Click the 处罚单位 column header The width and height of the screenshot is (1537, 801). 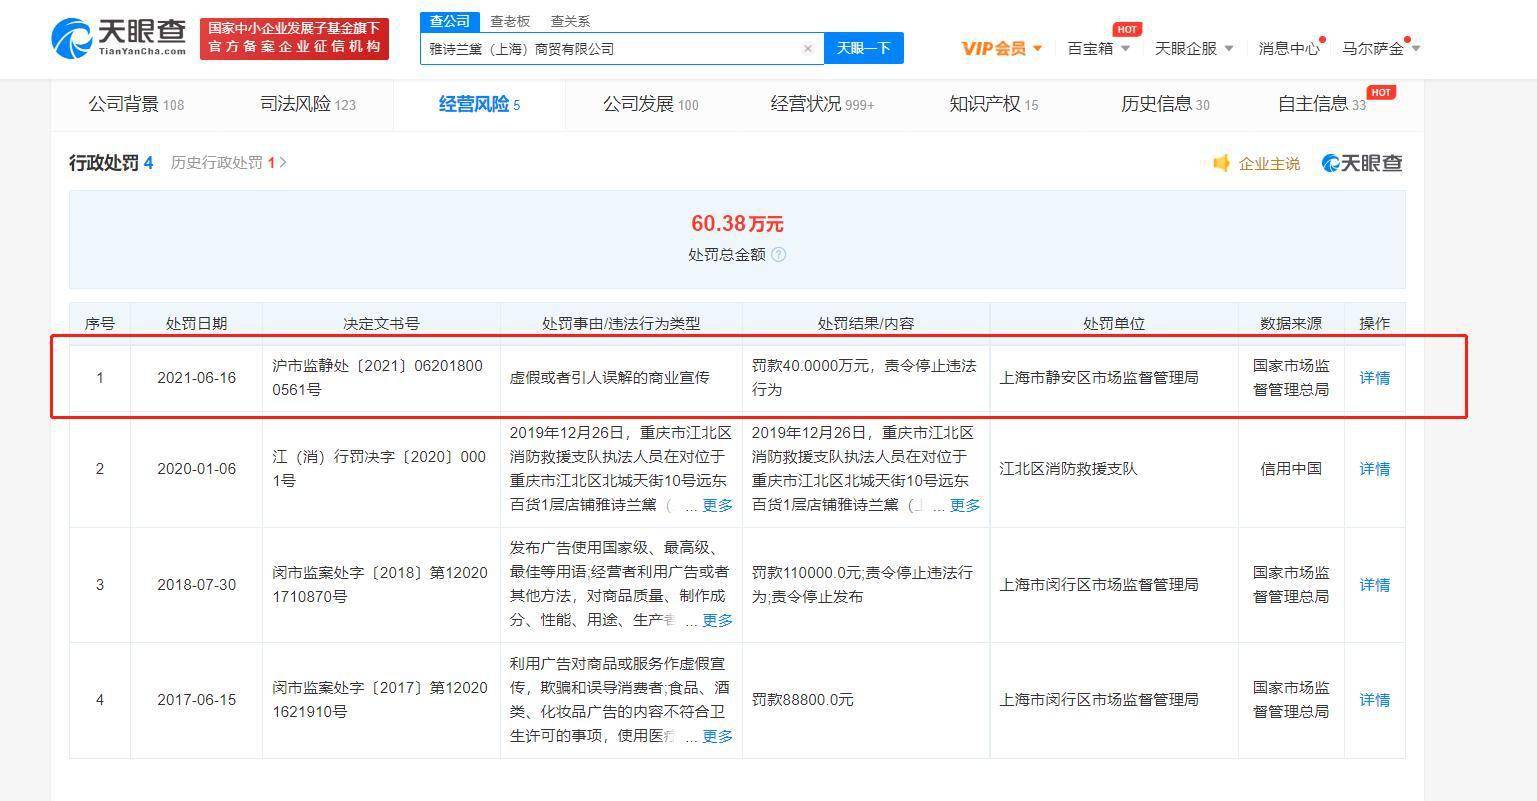pyautogui.click(x=1114, y=323)
